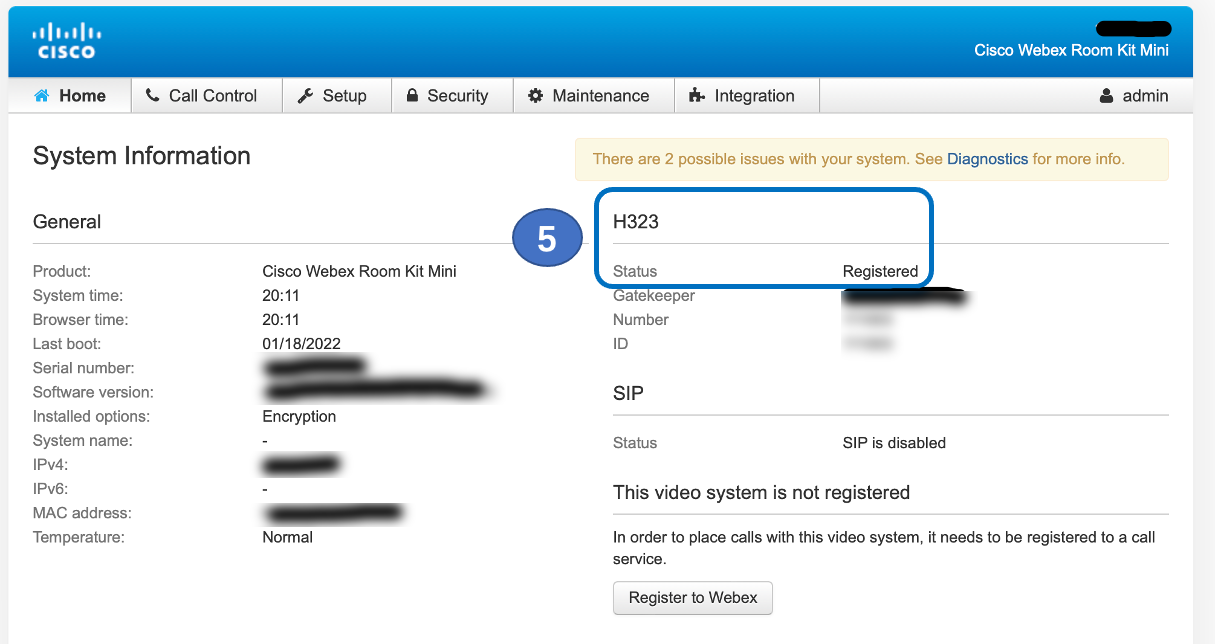Open the Setup menu

click(336, 96)
